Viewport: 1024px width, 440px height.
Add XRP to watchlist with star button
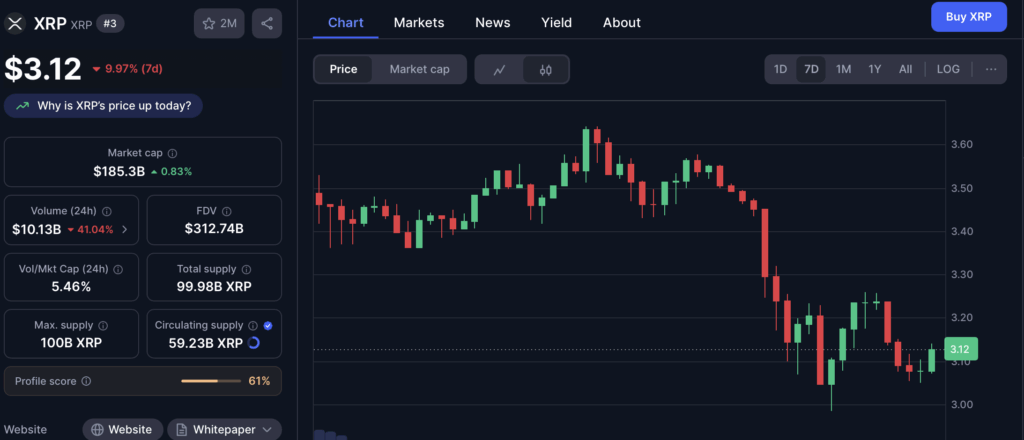(x=219, y=24)
